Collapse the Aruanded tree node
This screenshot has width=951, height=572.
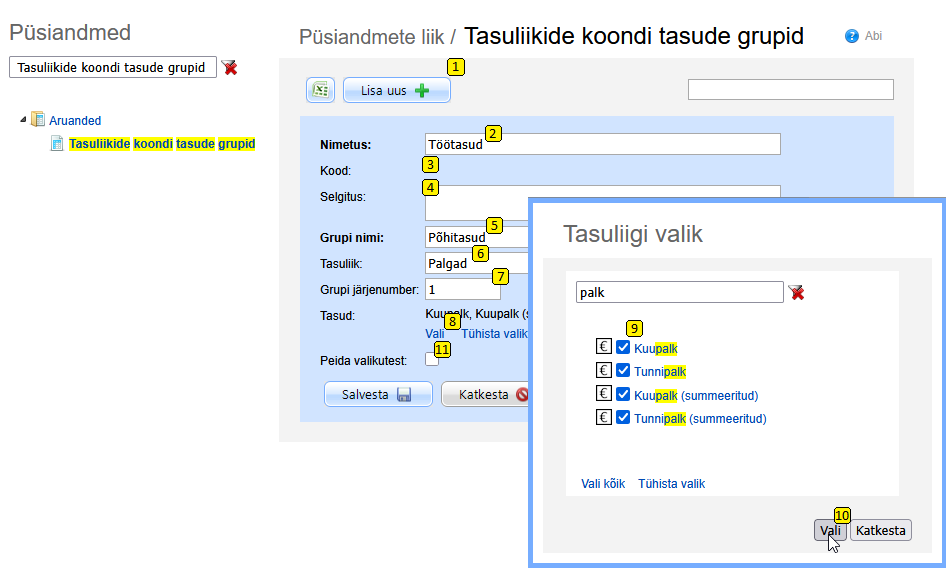[x=23, y=120]
